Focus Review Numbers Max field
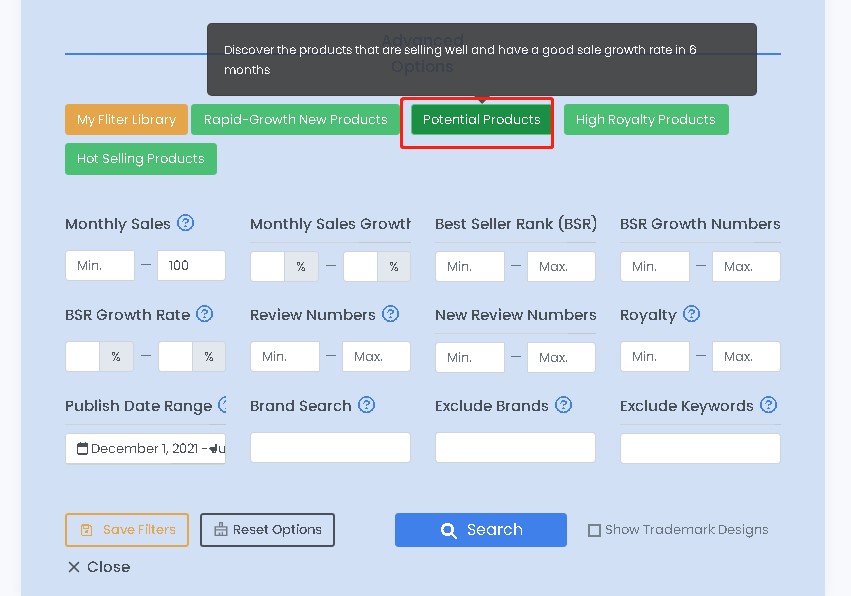 pos(376,357)
